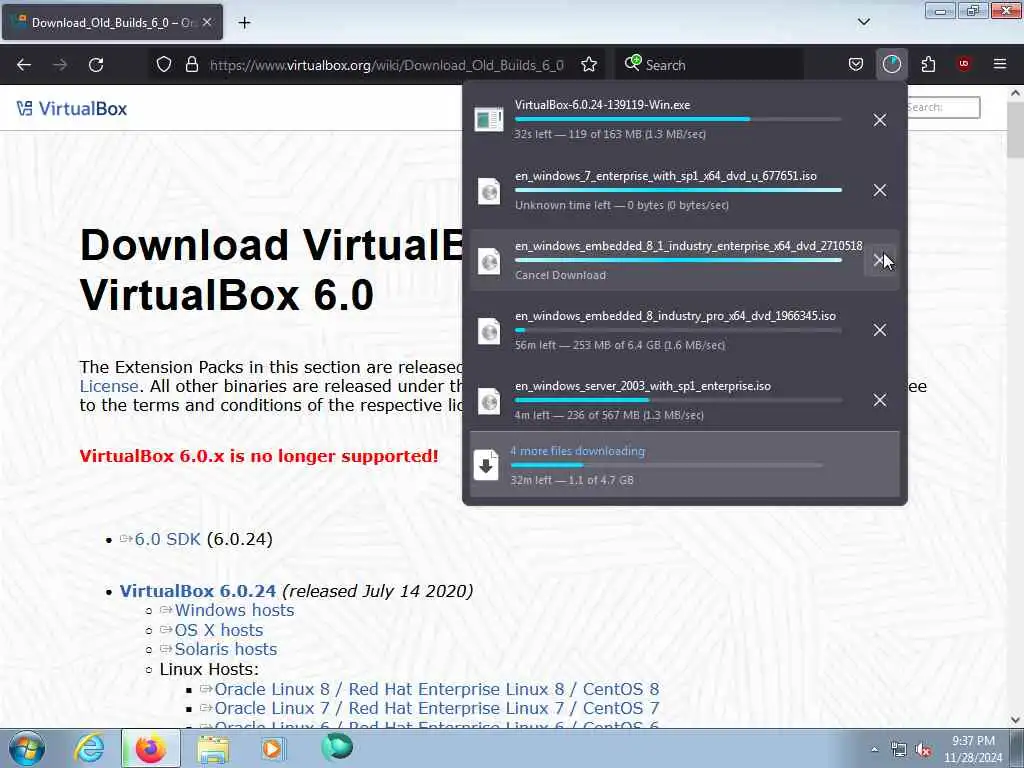
Task: Click the forward navigation arrow
Action: tap(60, 65)
